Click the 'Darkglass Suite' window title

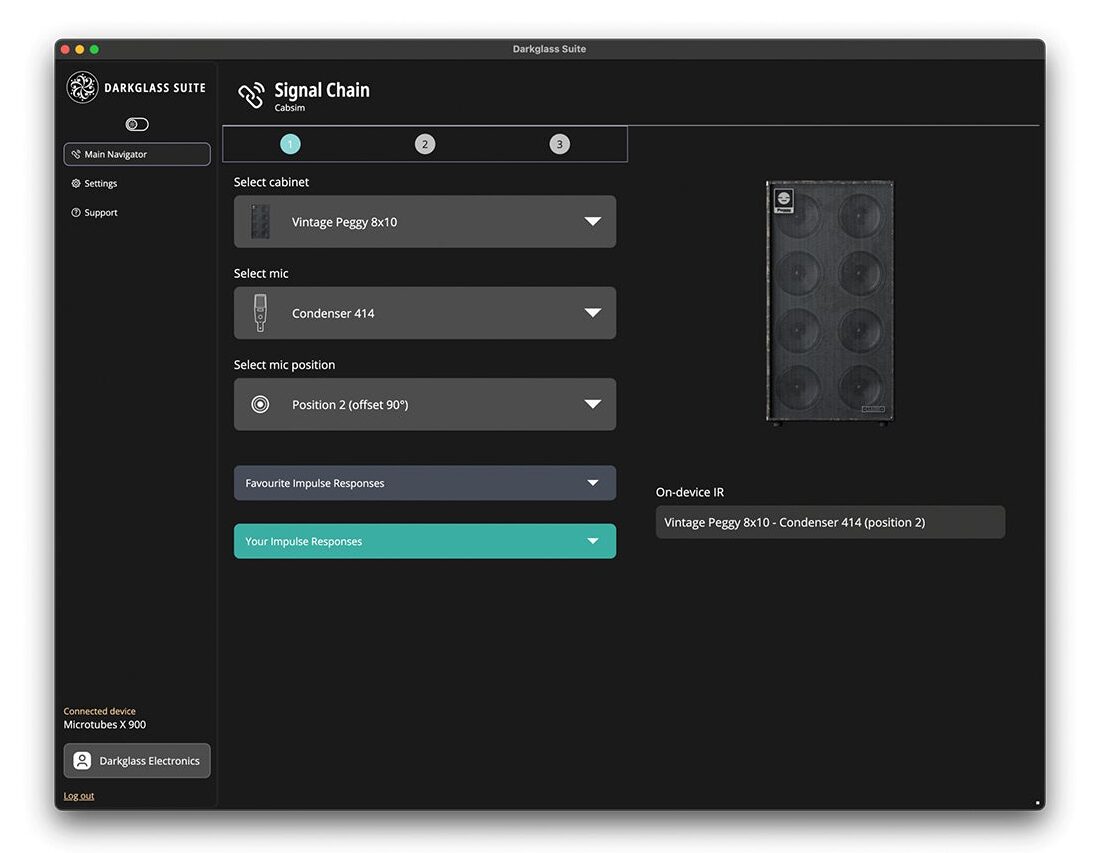pos(549,49)
